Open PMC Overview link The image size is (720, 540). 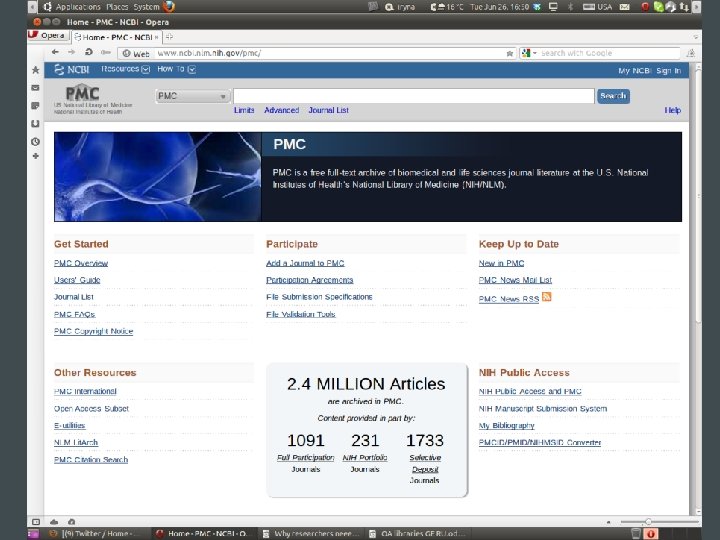point(81,263)
